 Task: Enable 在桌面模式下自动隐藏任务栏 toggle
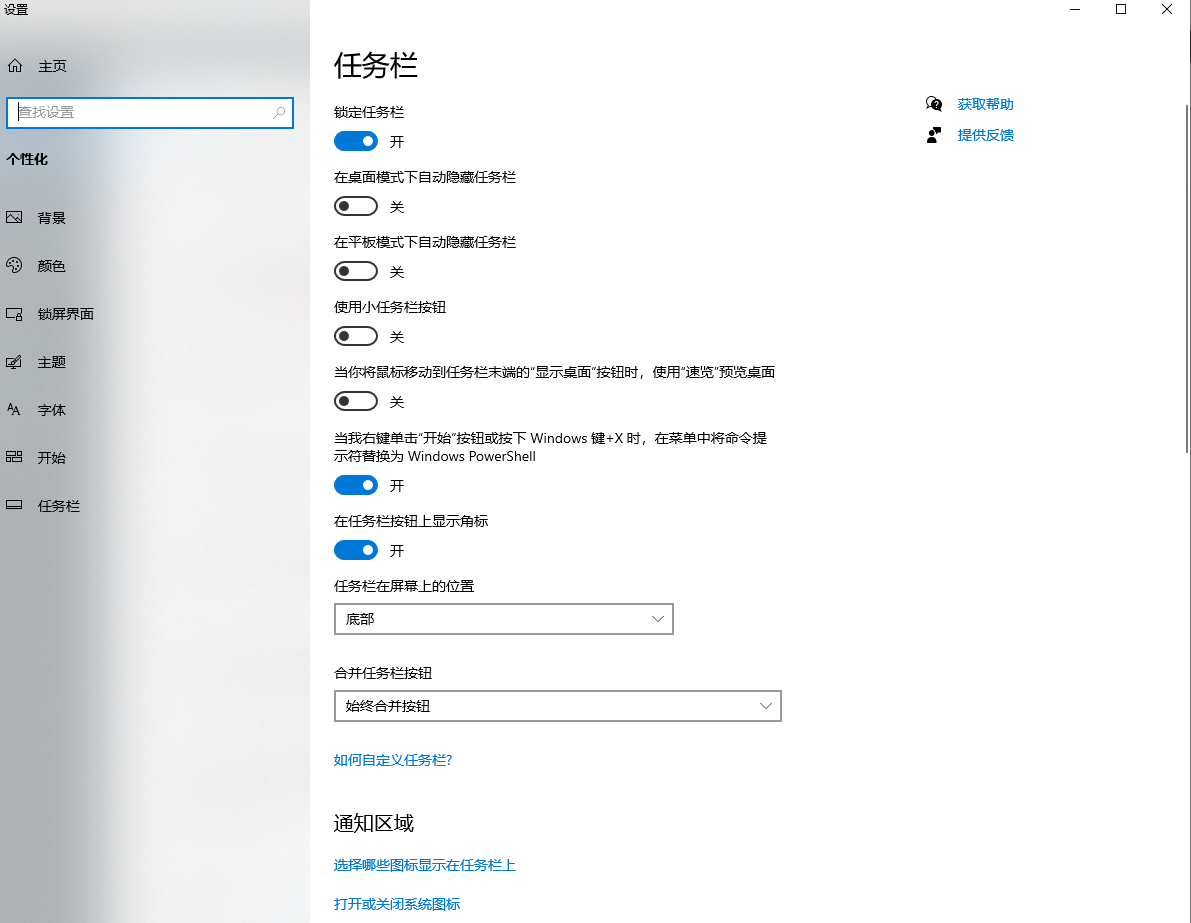click(x=356, y=207)
